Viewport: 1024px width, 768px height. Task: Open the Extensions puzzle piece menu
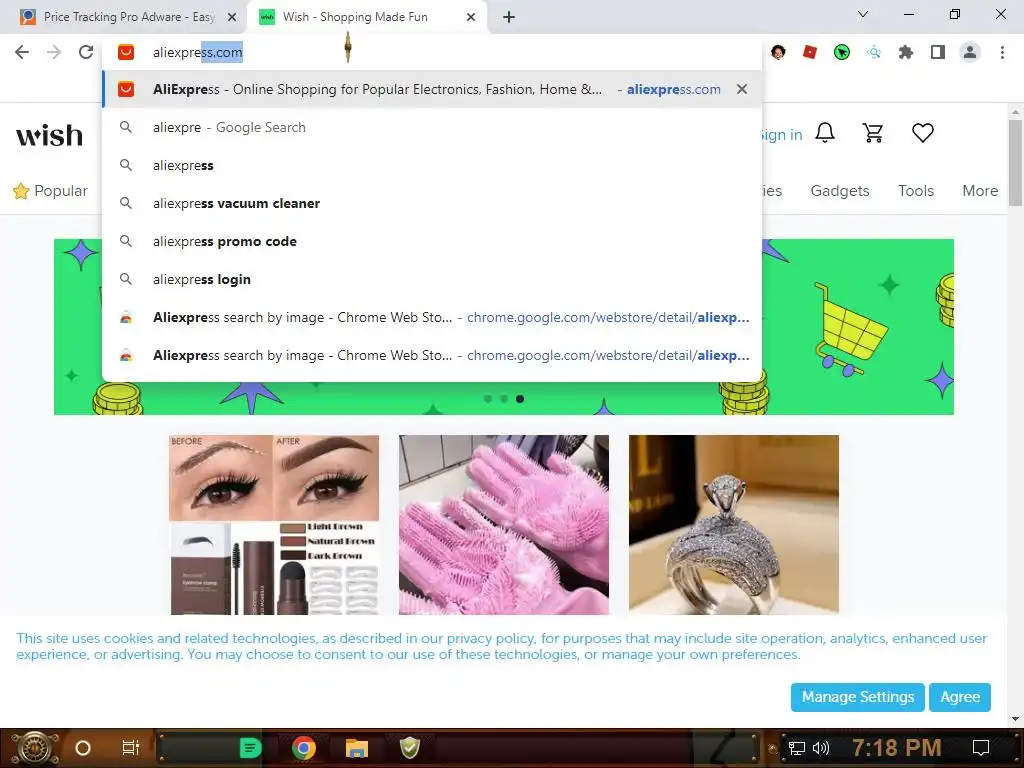(906, 52)
